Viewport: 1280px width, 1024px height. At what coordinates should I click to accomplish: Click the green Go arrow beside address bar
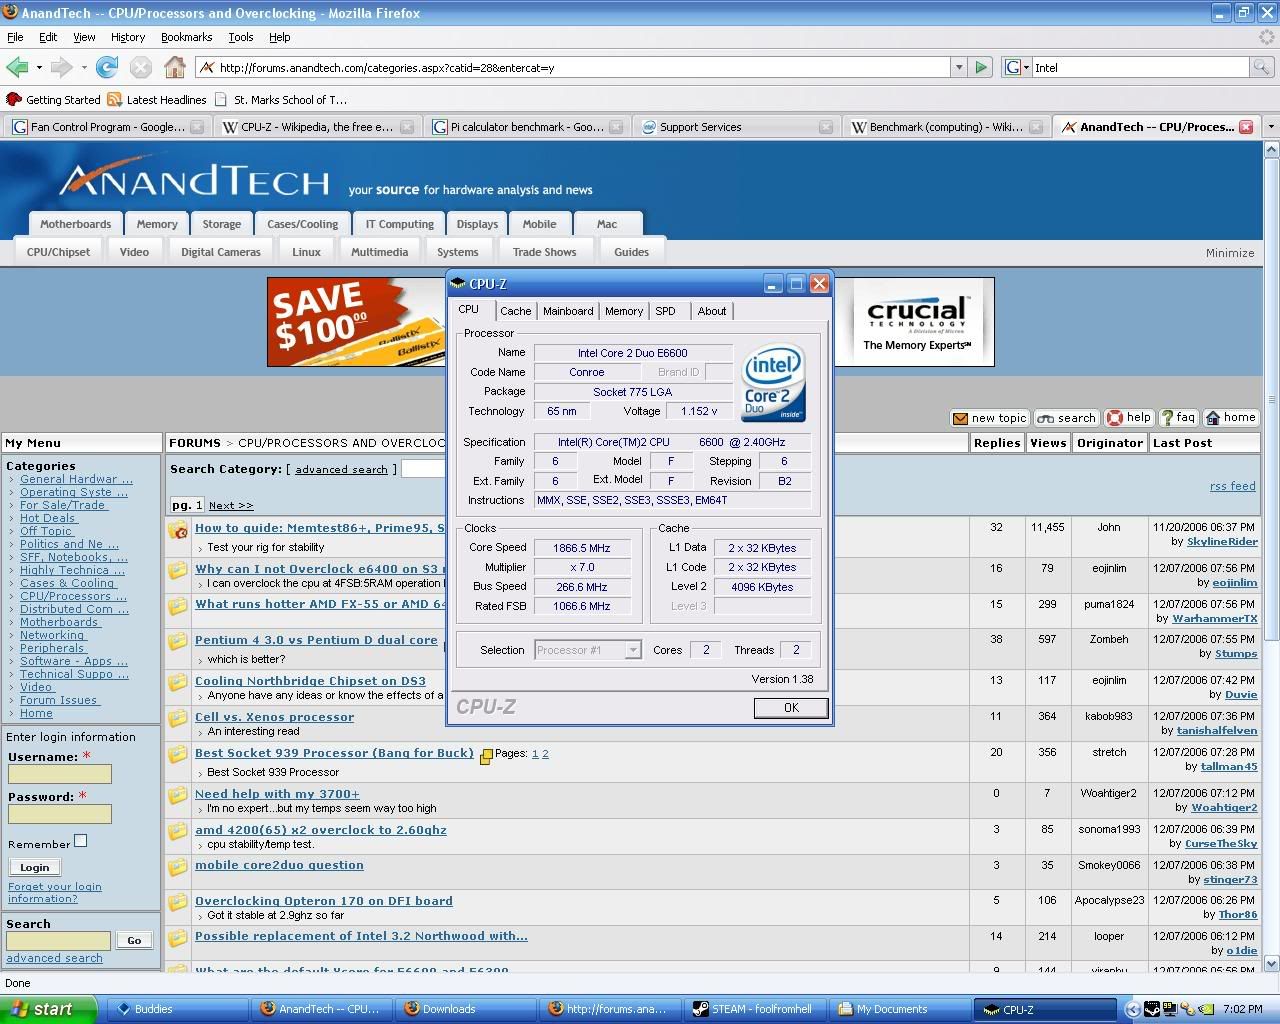981,67
